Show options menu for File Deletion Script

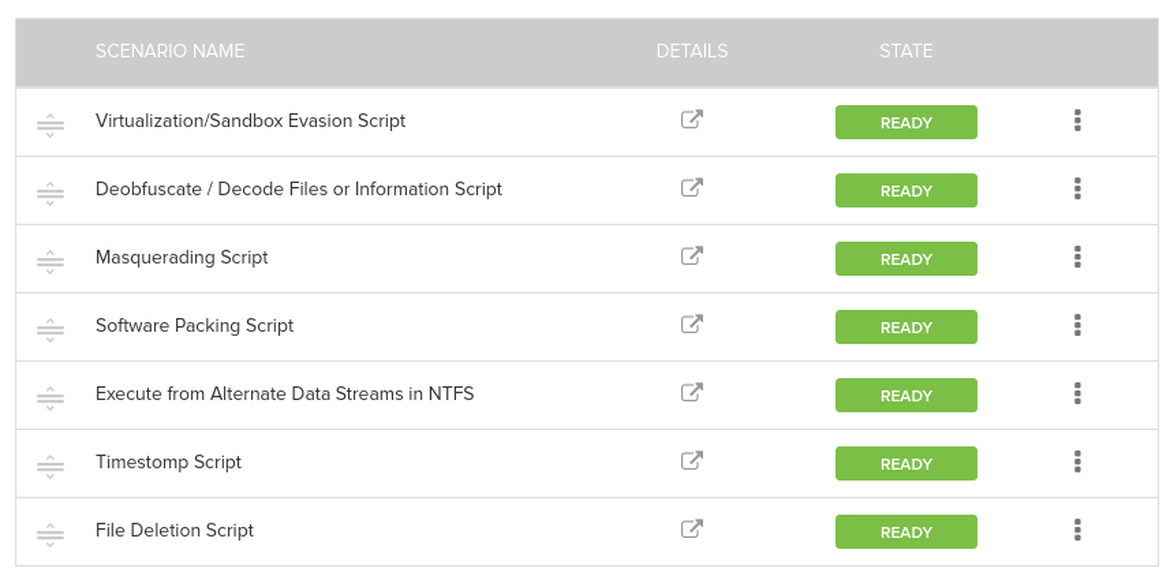[1077, 530]
